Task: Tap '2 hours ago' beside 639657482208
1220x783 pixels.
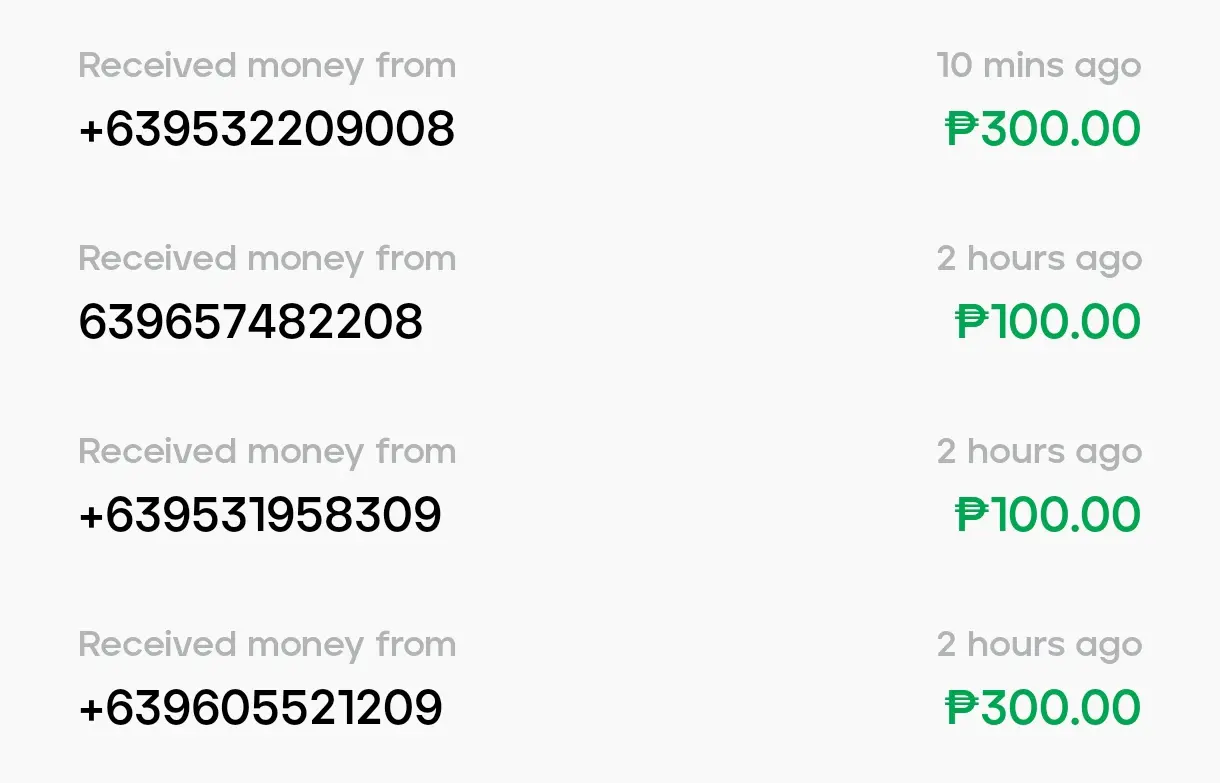Action: click(x=1039, y=260)
